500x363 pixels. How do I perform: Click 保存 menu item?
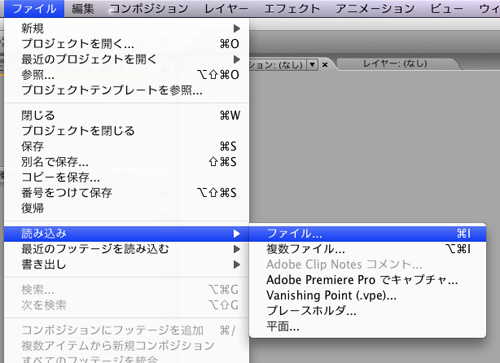pyautogui.click(x=127, y=146)
